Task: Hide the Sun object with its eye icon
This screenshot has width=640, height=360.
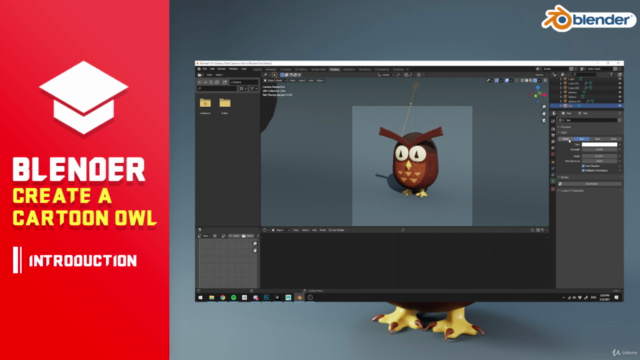Action: click(x=620, y=106)
